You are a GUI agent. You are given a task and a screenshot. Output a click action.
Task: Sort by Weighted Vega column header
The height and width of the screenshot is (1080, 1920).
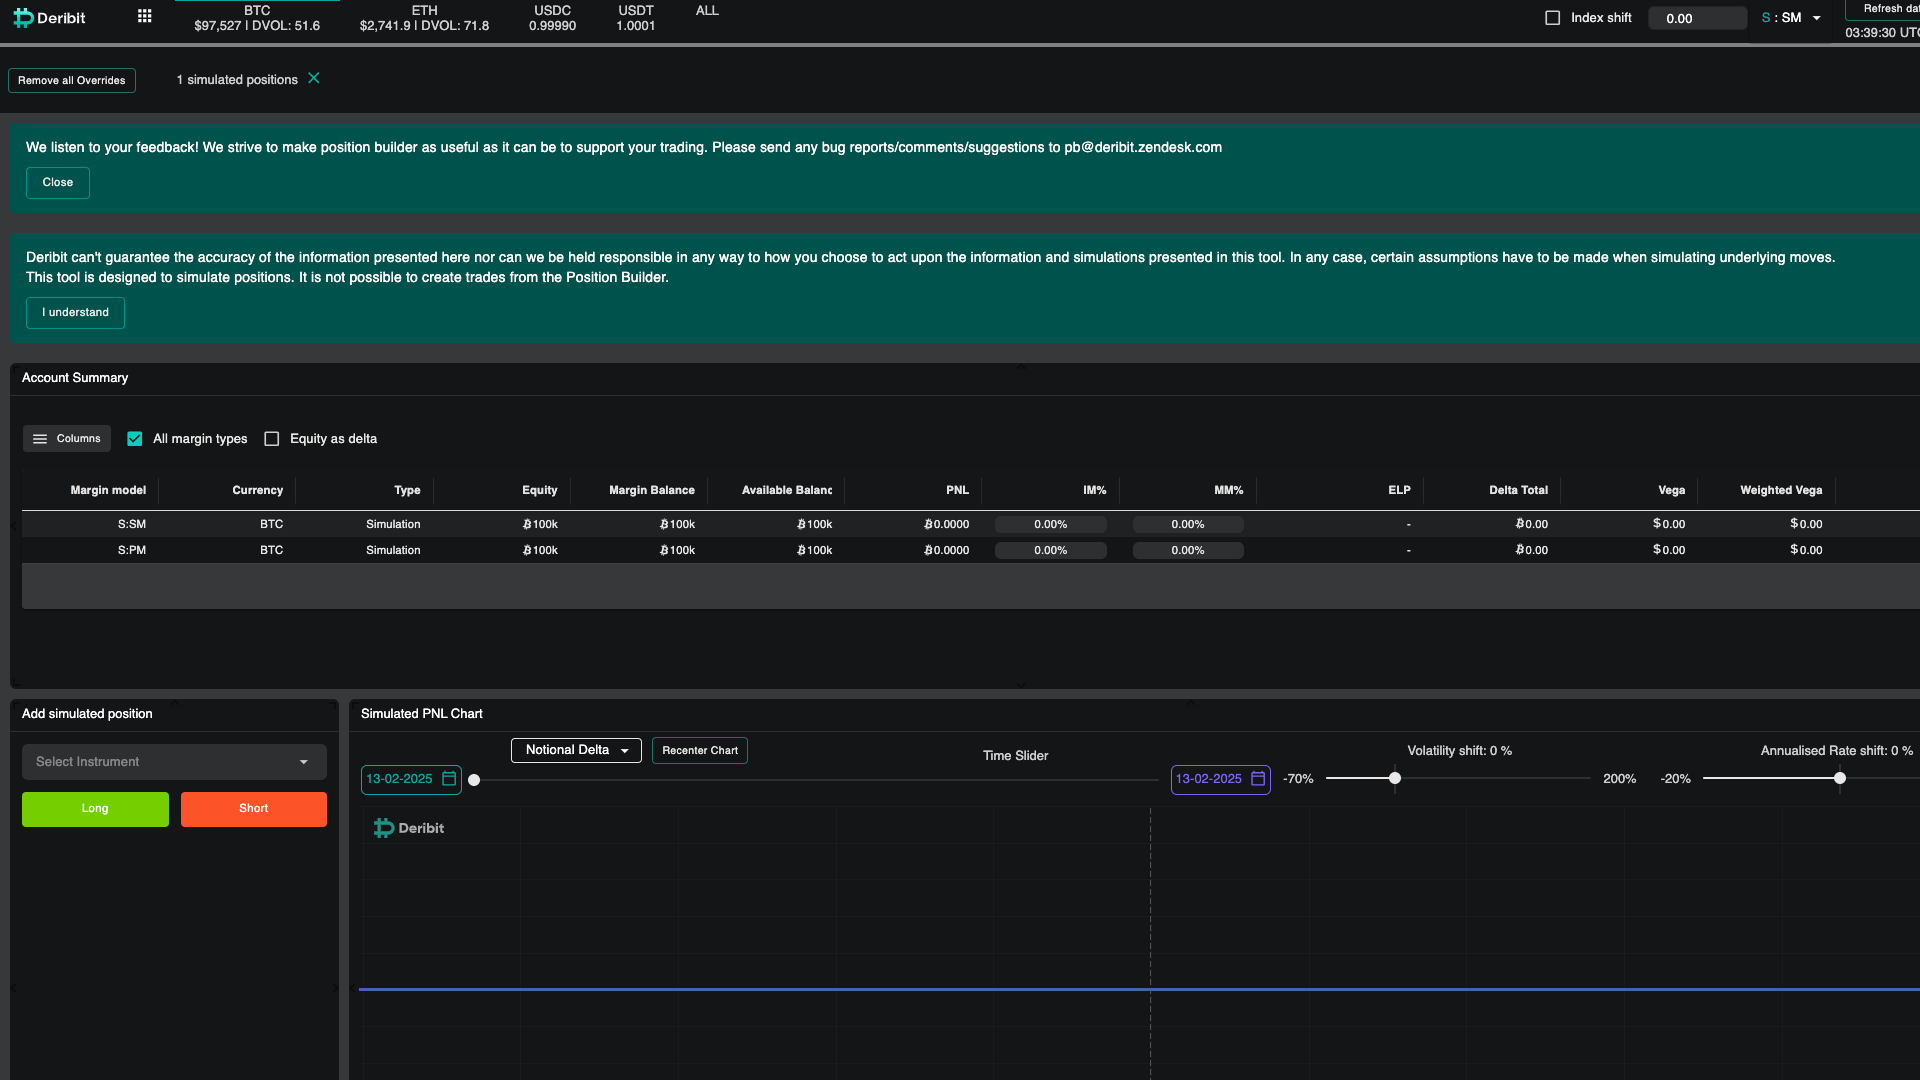pos(1780,490)
